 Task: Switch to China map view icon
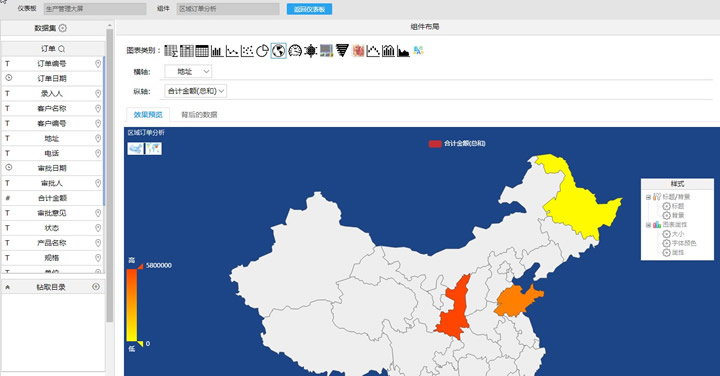135,148
